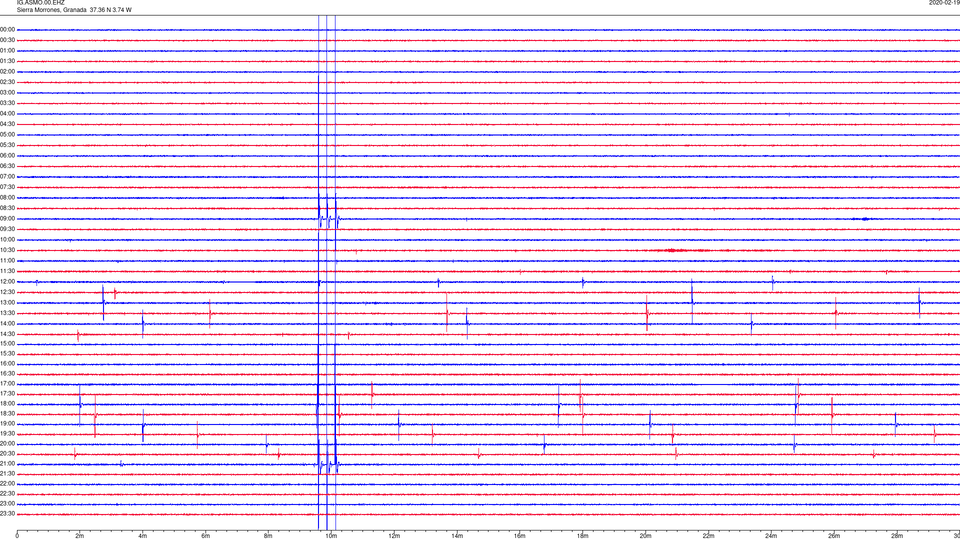960x540 pixels.
Task: Select the 12:30 row label
Action: [x=7, y=293]
